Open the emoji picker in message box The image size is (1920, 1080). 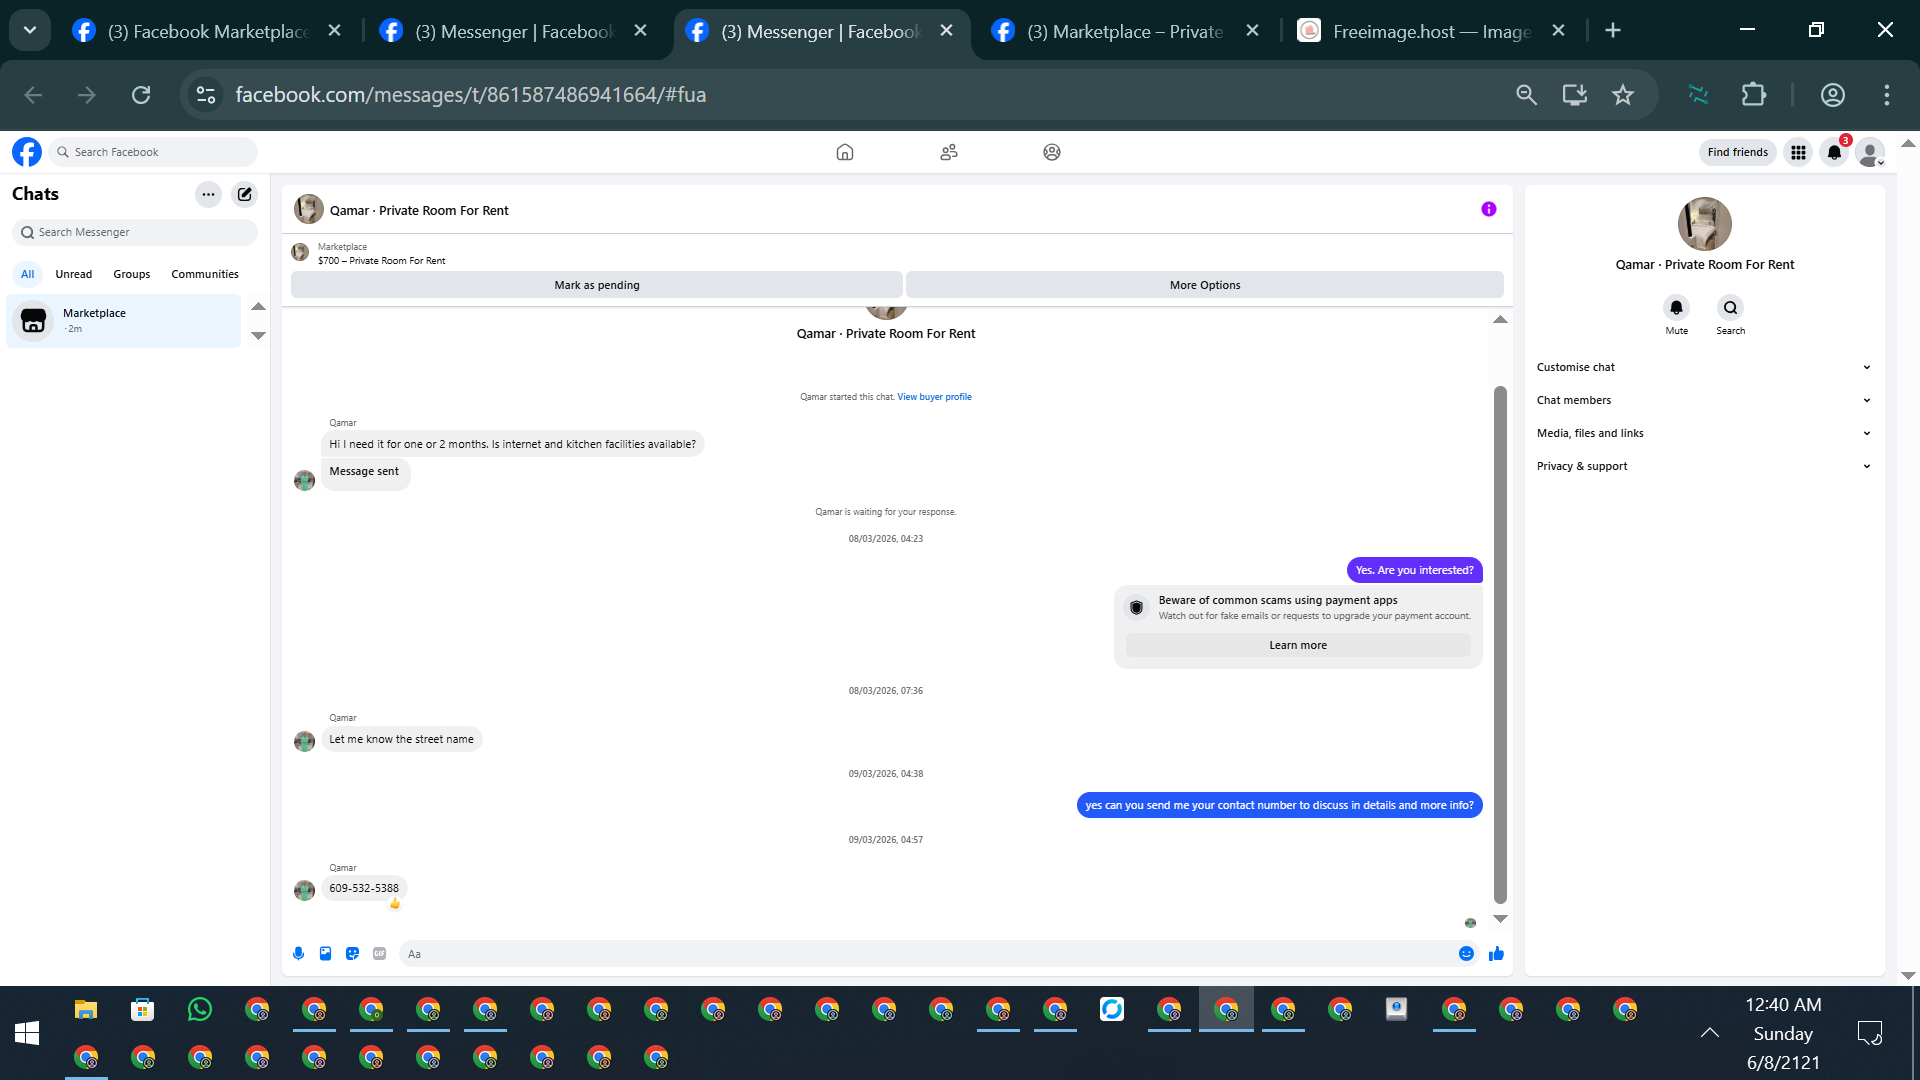click(x=1466, y=954)
